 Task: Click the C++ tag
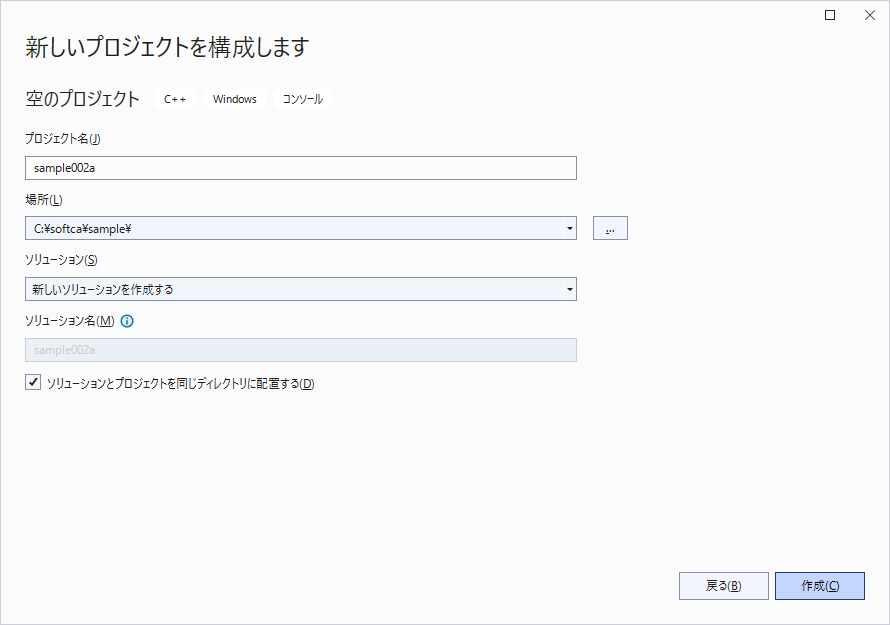[x=175, y=99]
